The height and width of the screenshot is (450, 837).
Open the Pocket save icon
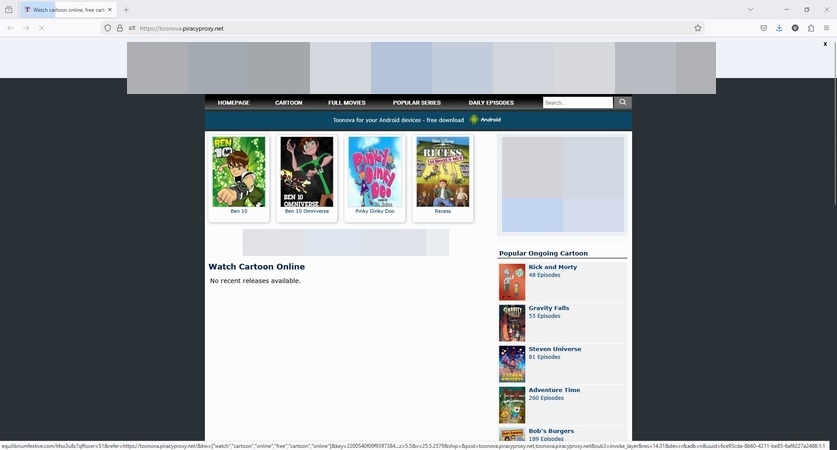pyautogui.click(x=763, y=28)
